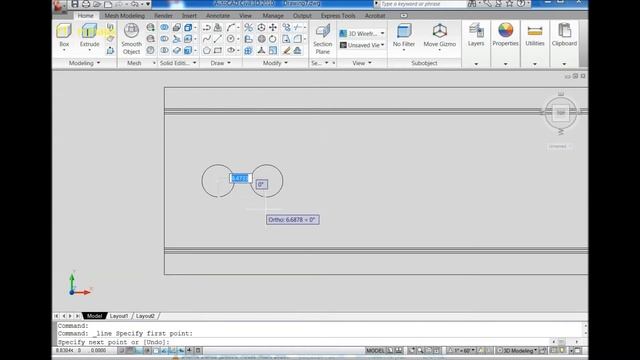This screenshot has width=640, height=360.
Task: Select the Move tool in Modify panel
Action: pyautogui.click(x=273, y=27)
